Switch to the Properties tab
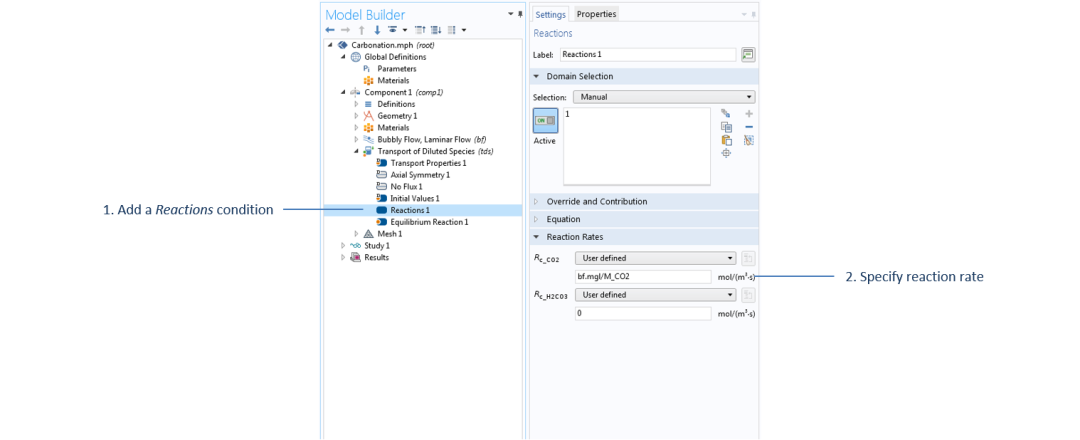 (x=596, y=14)
